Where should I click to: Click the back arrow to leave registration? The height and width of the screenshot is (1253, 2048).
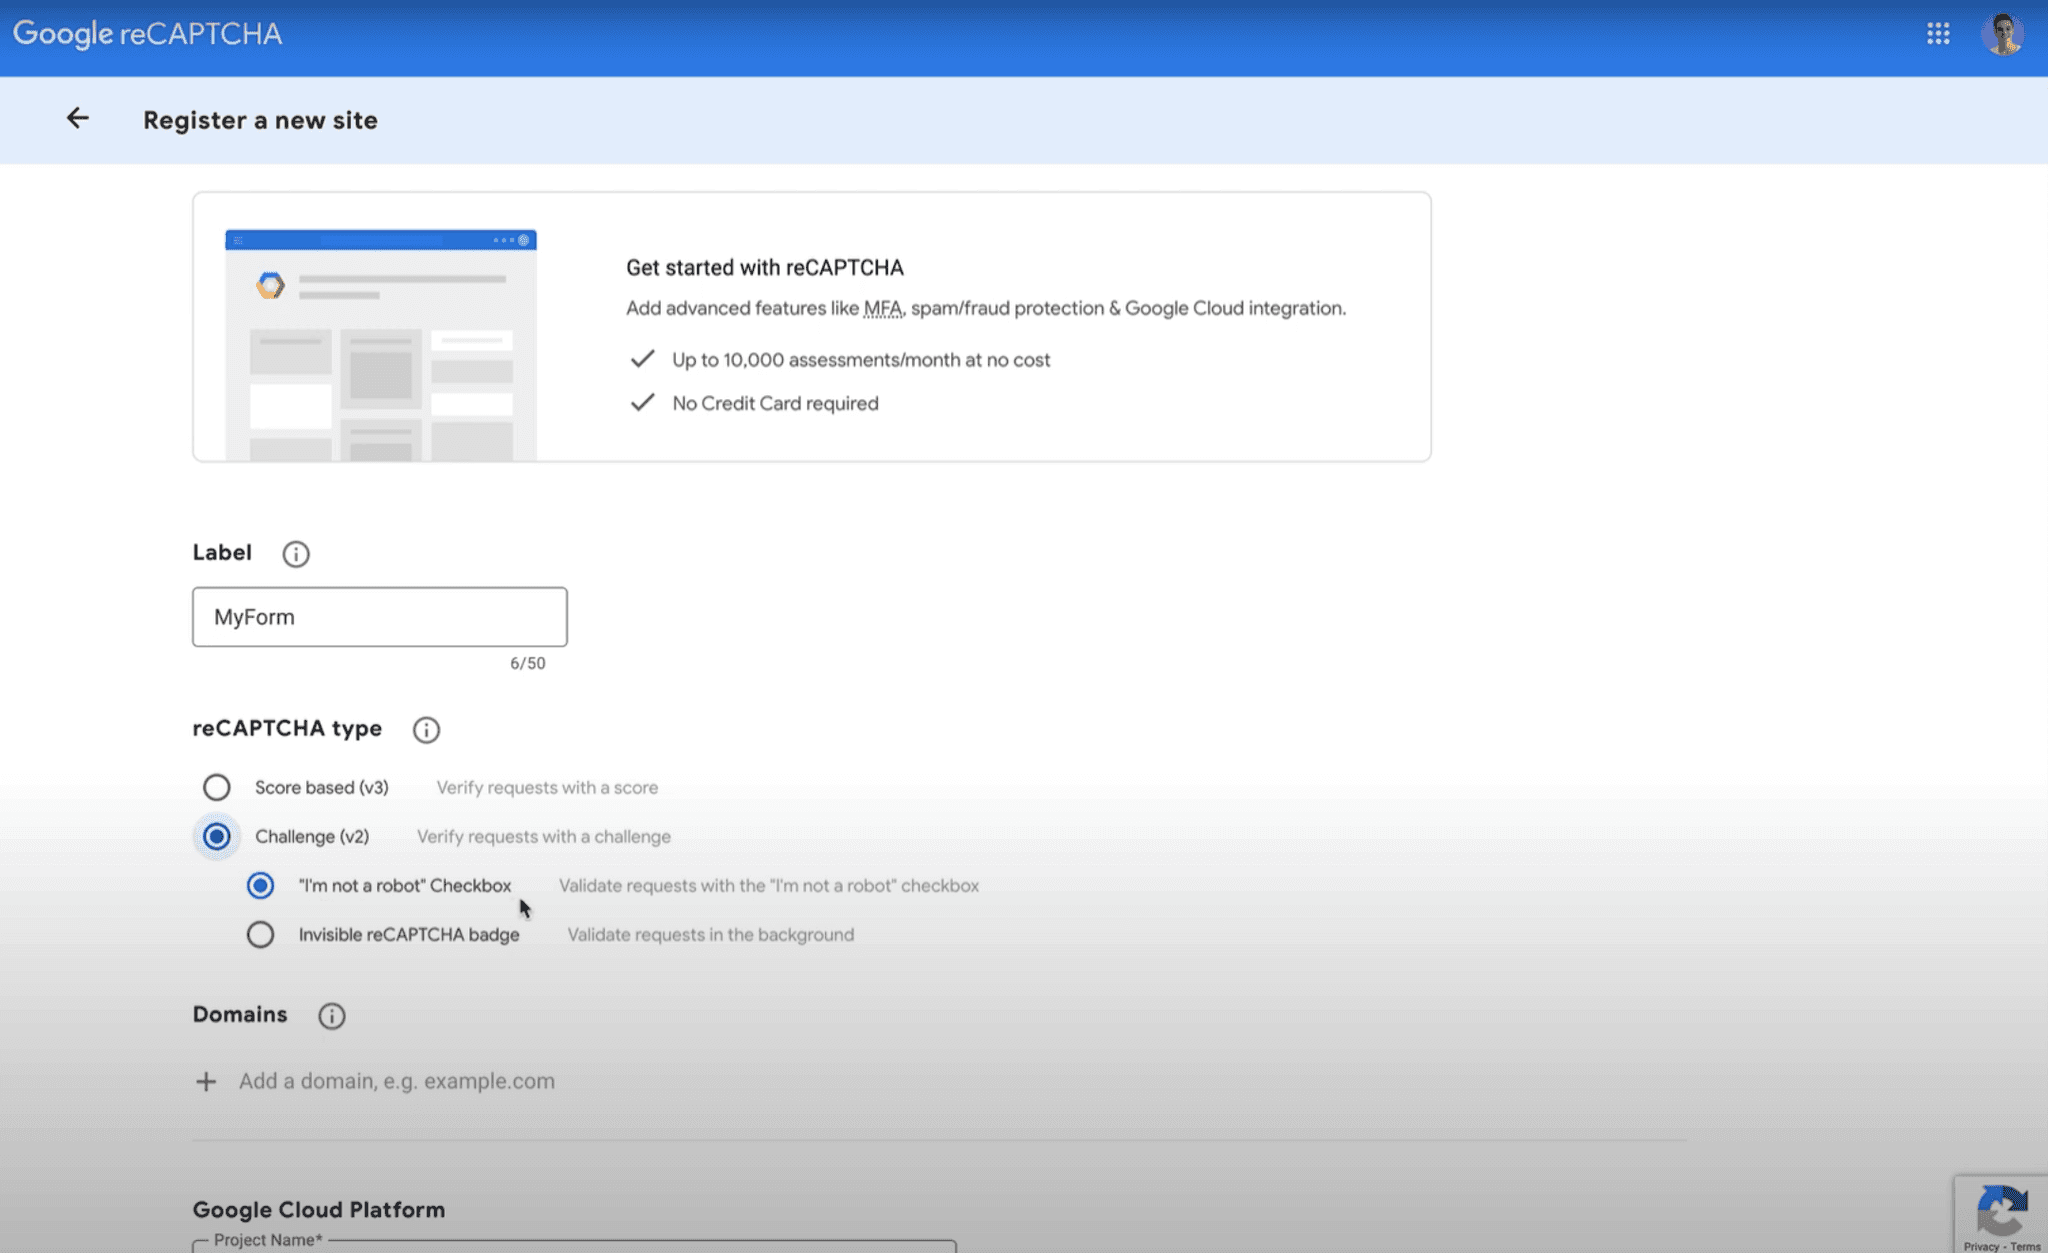[x=78, y=118]
